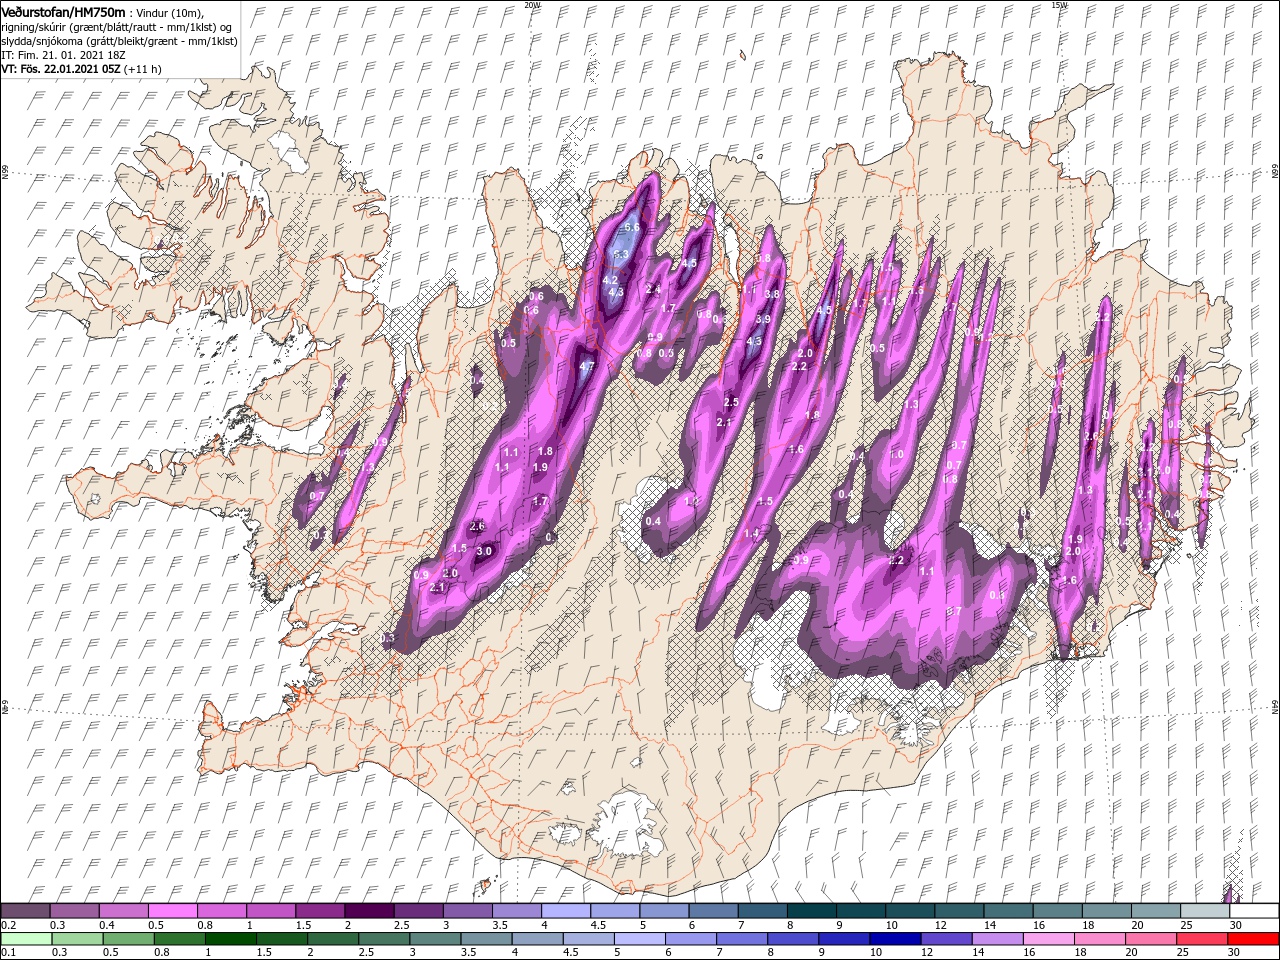Screen dimensions: 1280x960
Task: Select the lavender snow swatch between 4 and 4.5
Action: [x=565, y=910]
